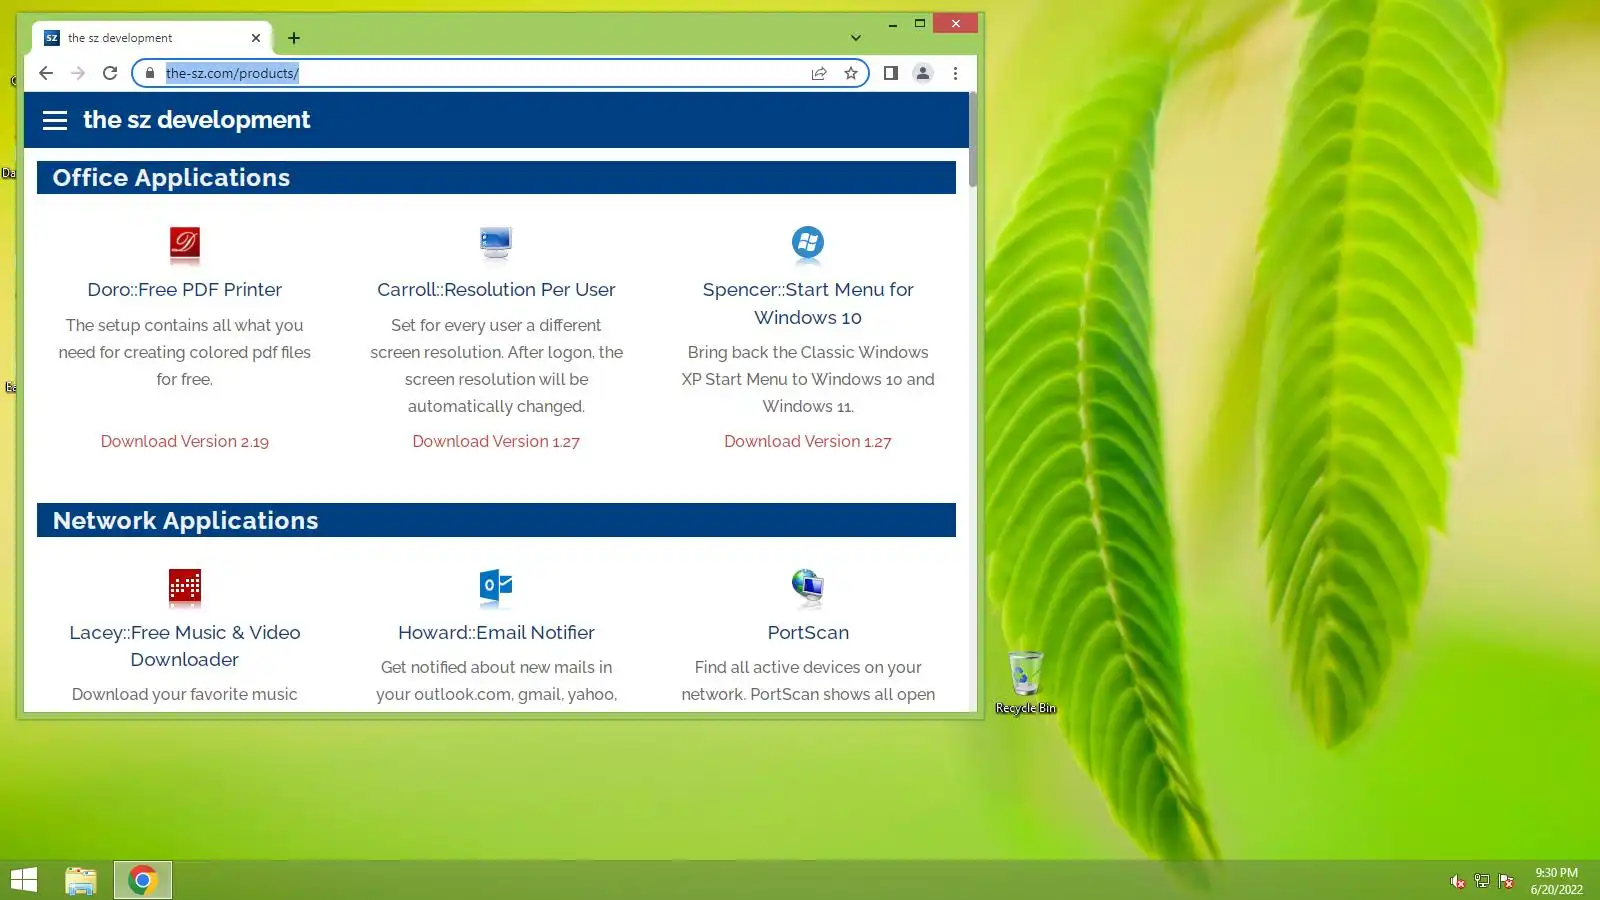Select 'the sz development' browser tab
The image size is (1600, 900).
pos(152,38)
